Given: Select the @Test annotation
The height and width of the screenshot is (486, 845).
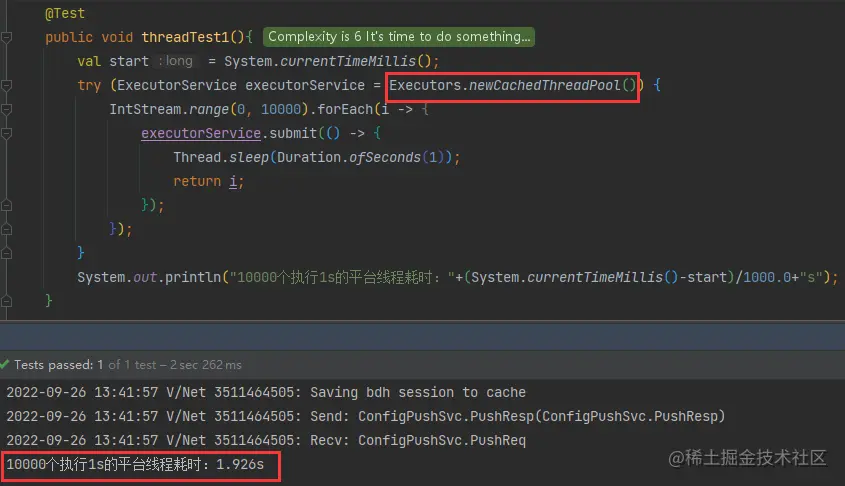Looking at the screenshot, I should pyautogui.click(x=65, y=13).
